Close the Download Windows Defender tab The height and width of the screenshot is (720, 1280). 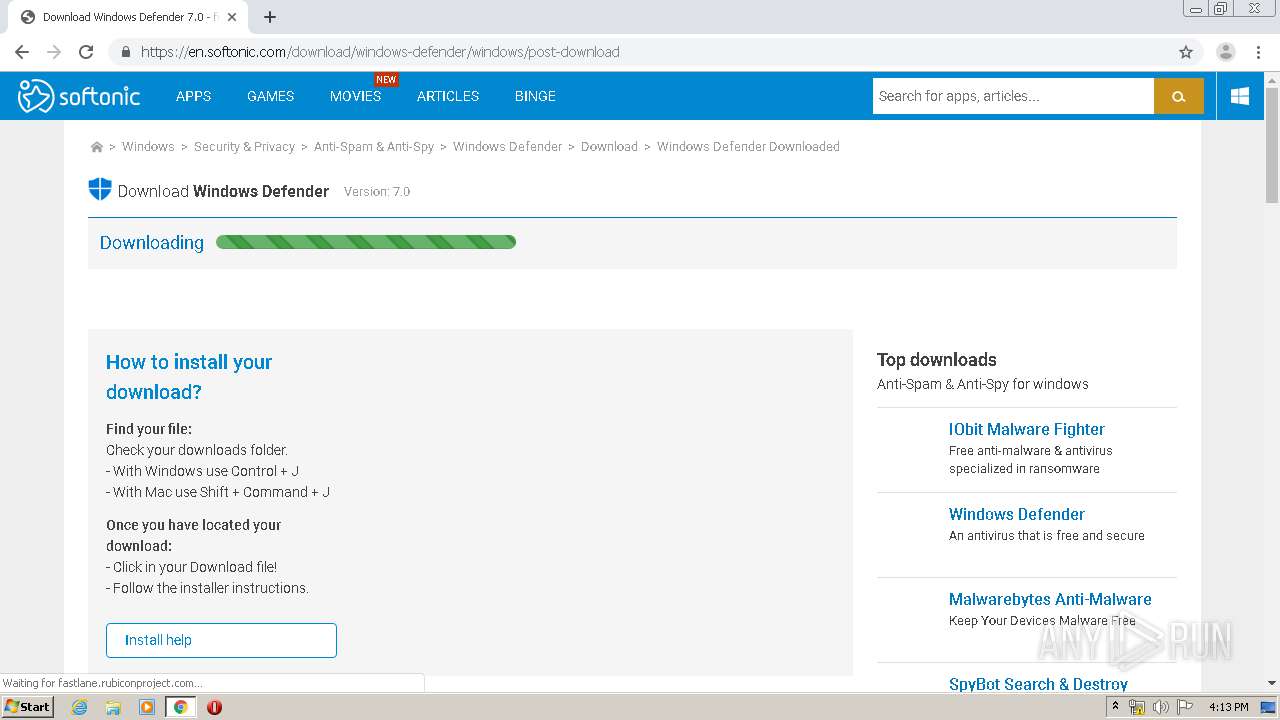[x=232, y=17]
